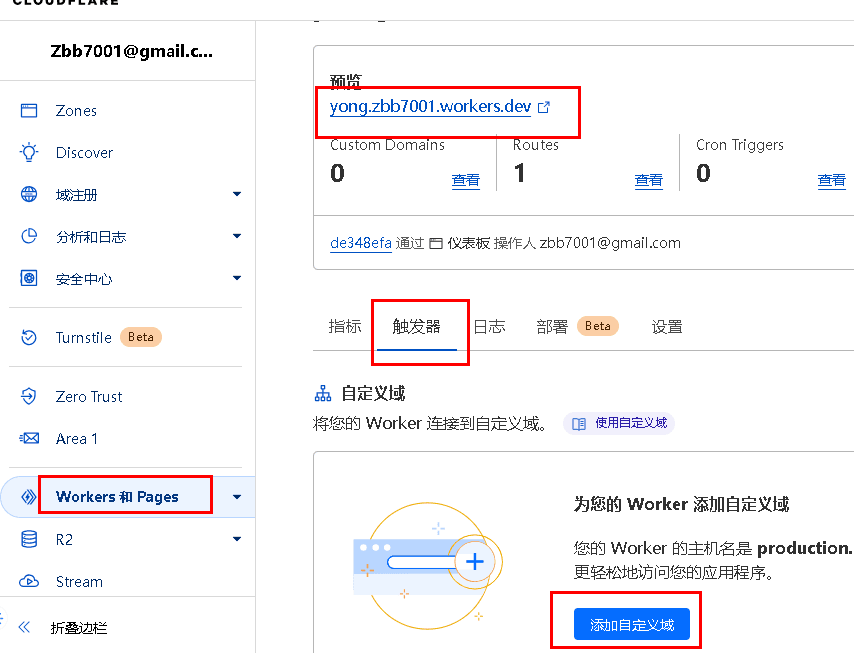The image size is (854, 653).
Task: Expand the 域注册 sidebar menu arrow
Action: (237, 195)
